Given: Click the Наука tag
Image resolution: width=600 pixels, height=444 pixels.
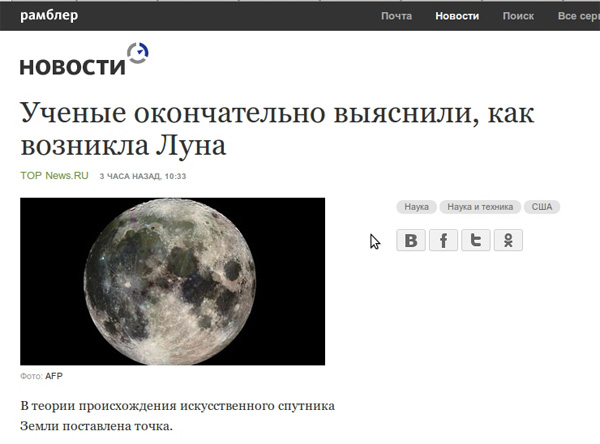Looking at the screenshot, I should point(417,207).
